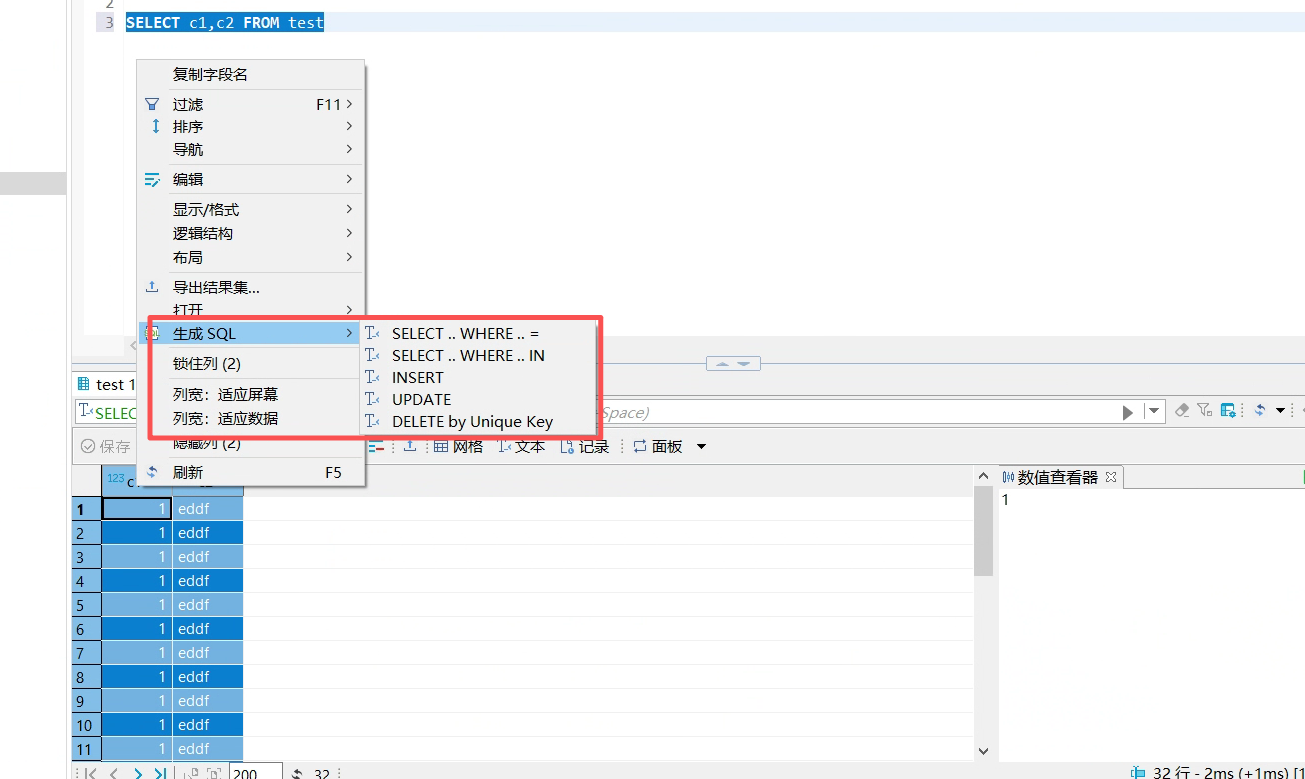The image size is (1305, 779).
Task: Open the 面板 panels dropdown arrow
Action: pos(701,447)
